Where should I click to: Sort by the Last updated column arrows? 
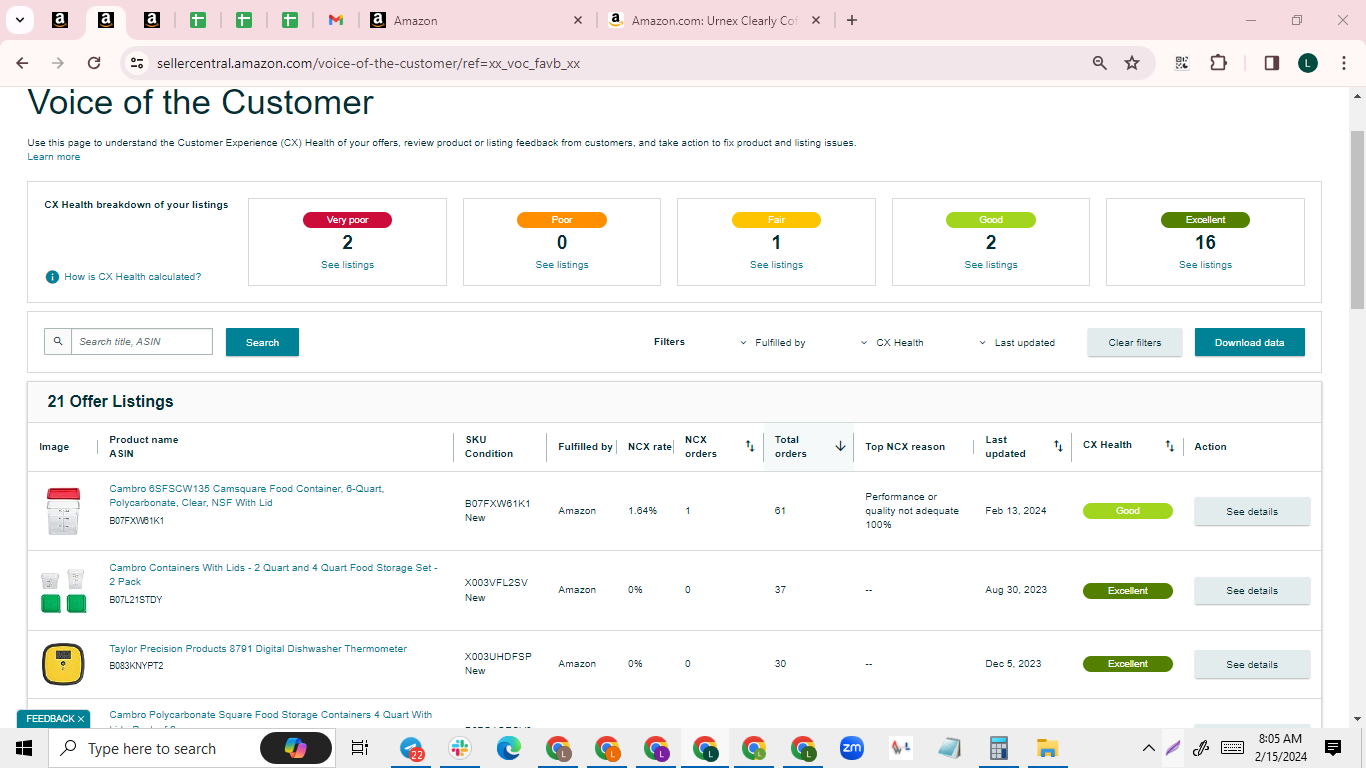tap(1058, 446)
